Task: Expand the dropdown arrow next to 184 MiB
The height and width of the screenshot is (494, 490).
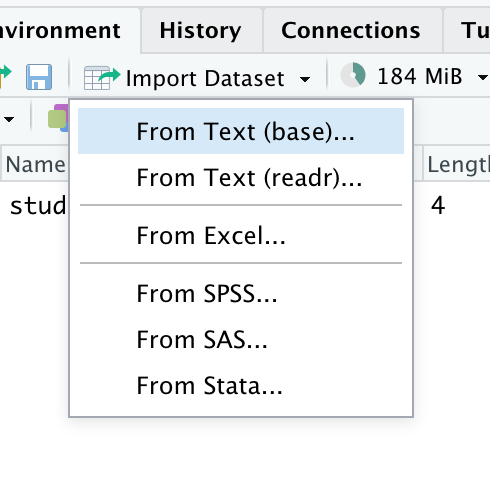Action: pyautogui.click(x=483, y=78)
